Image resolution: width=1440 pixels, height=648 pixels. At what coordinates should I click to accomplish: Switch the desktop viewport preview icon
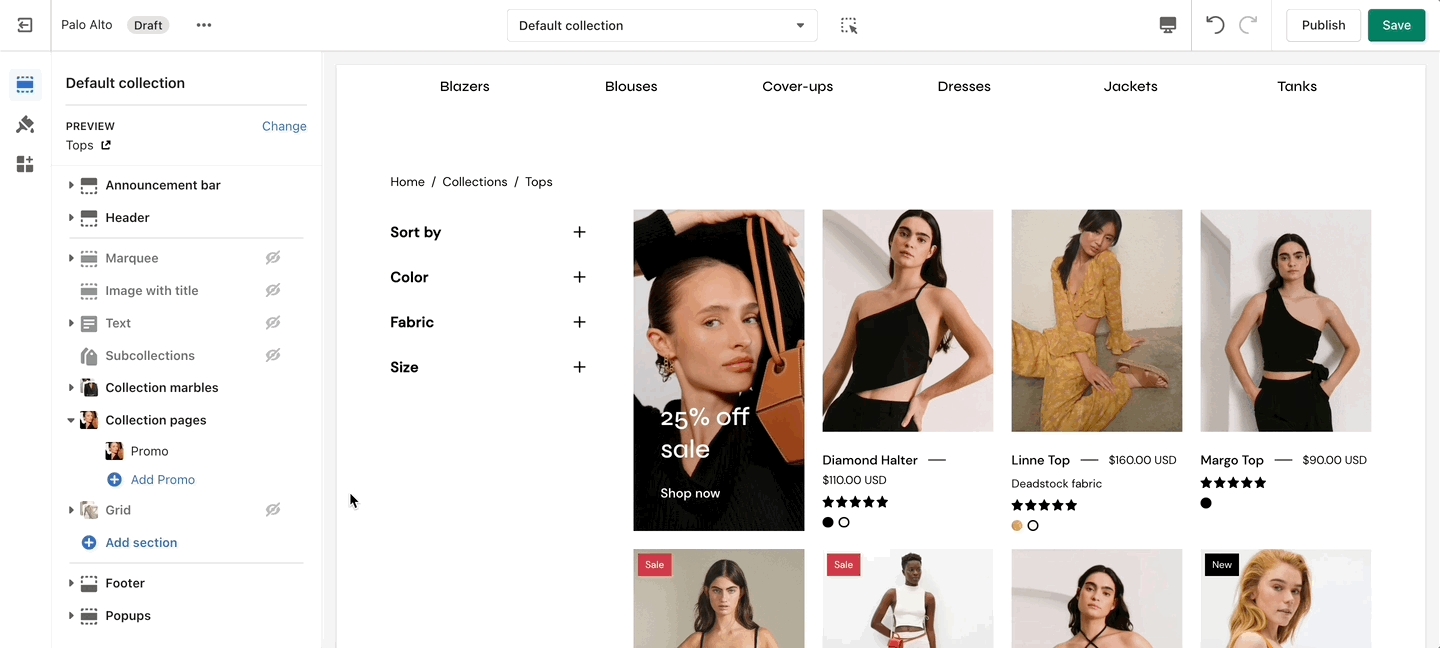[x=1168, y=25]
